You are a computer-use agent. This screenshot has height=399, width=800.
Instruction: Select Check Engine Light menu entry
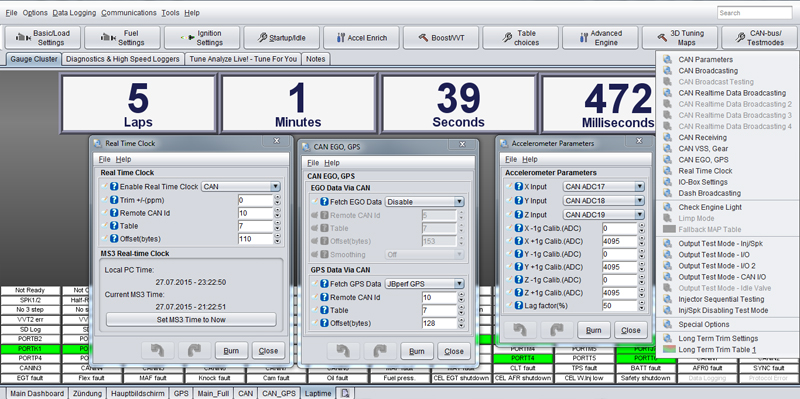710,207
